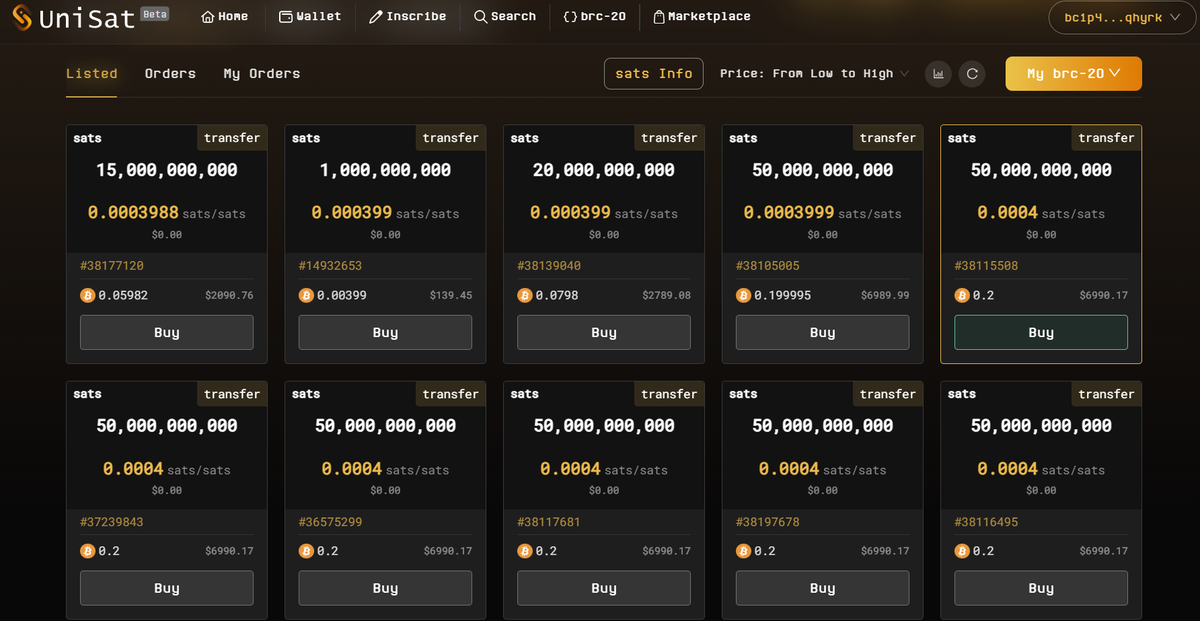
Task: Click the $2789.08 value
Action: pos(666,296)
